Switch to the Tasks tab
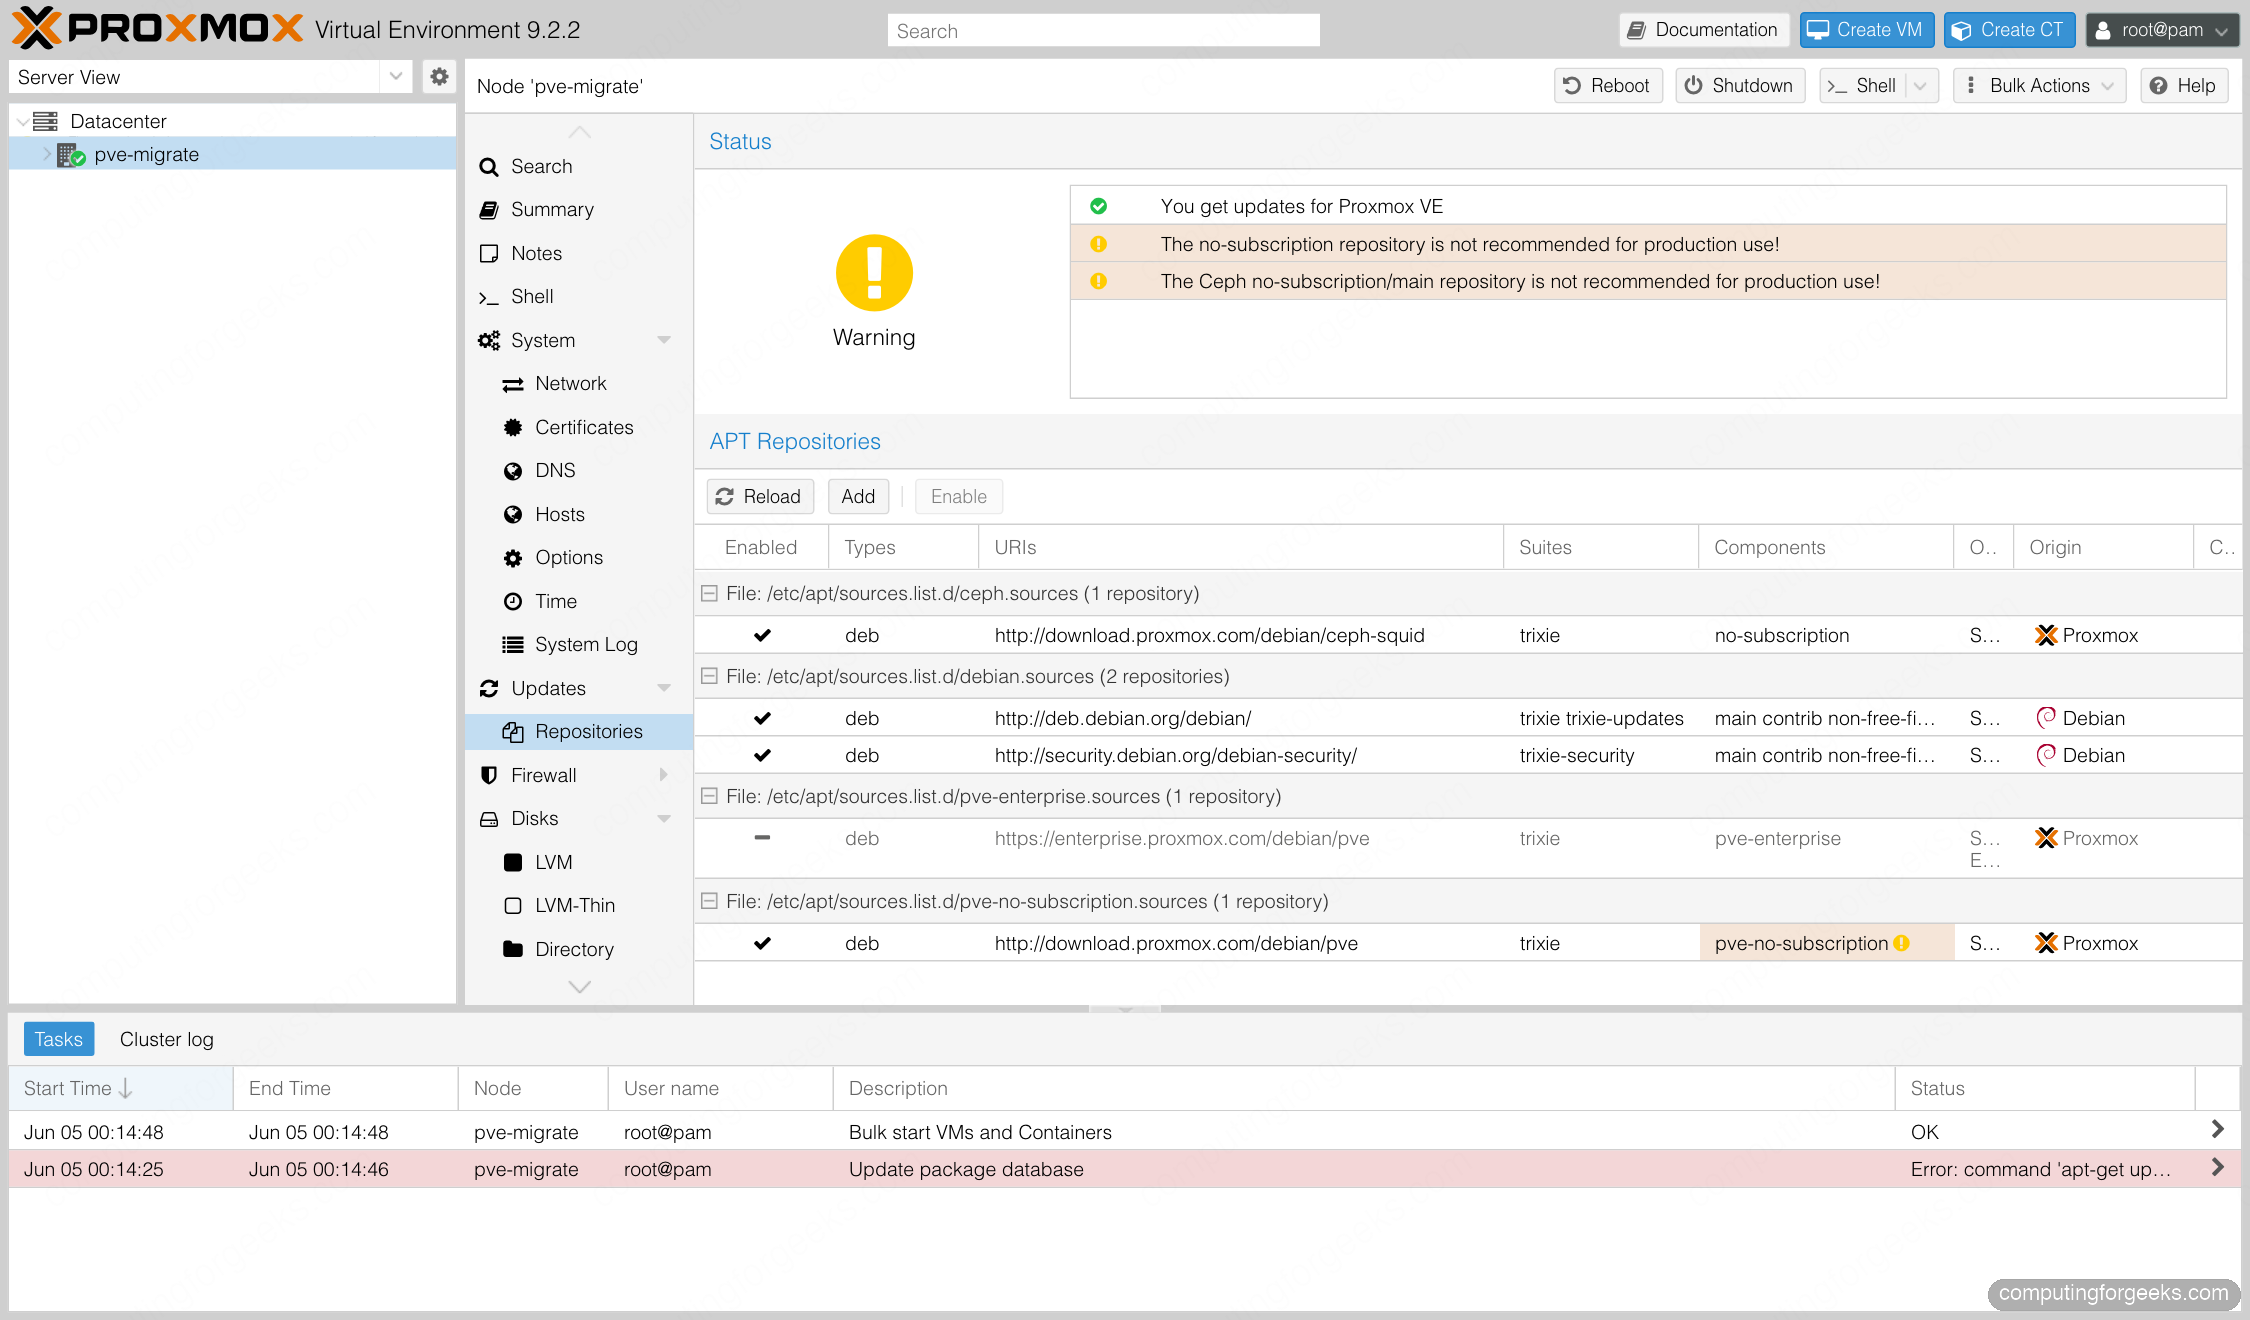 (59, 1039)
